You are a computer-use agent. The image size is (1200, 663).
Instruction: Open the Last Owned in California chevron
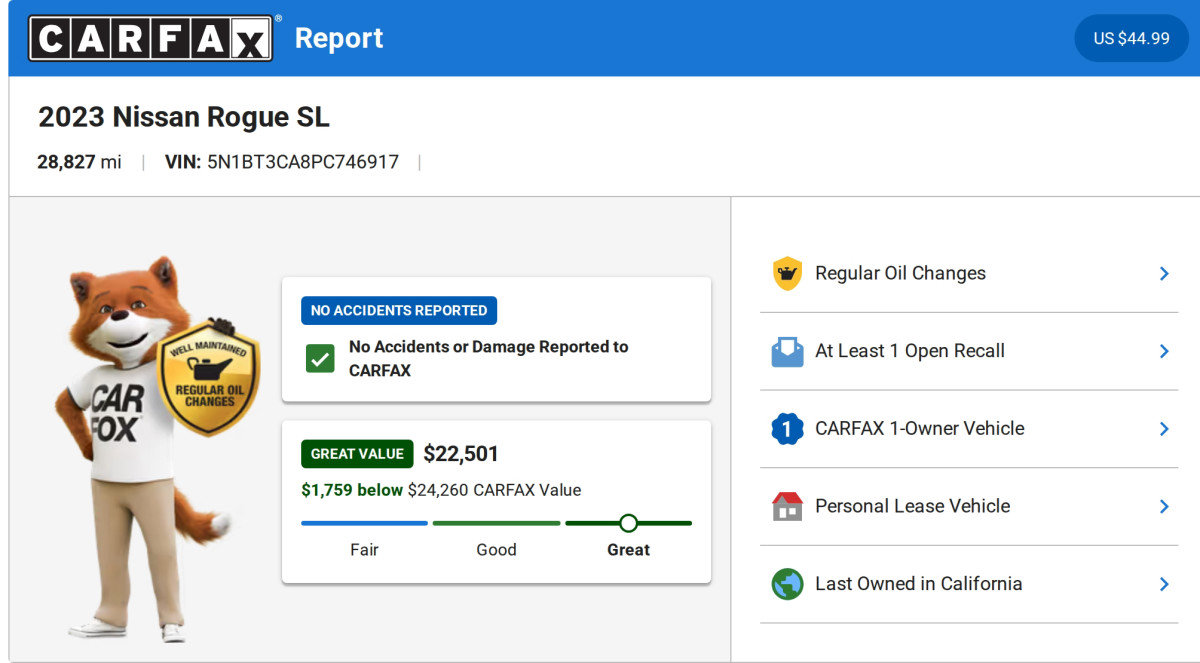tap(1164, 584)
